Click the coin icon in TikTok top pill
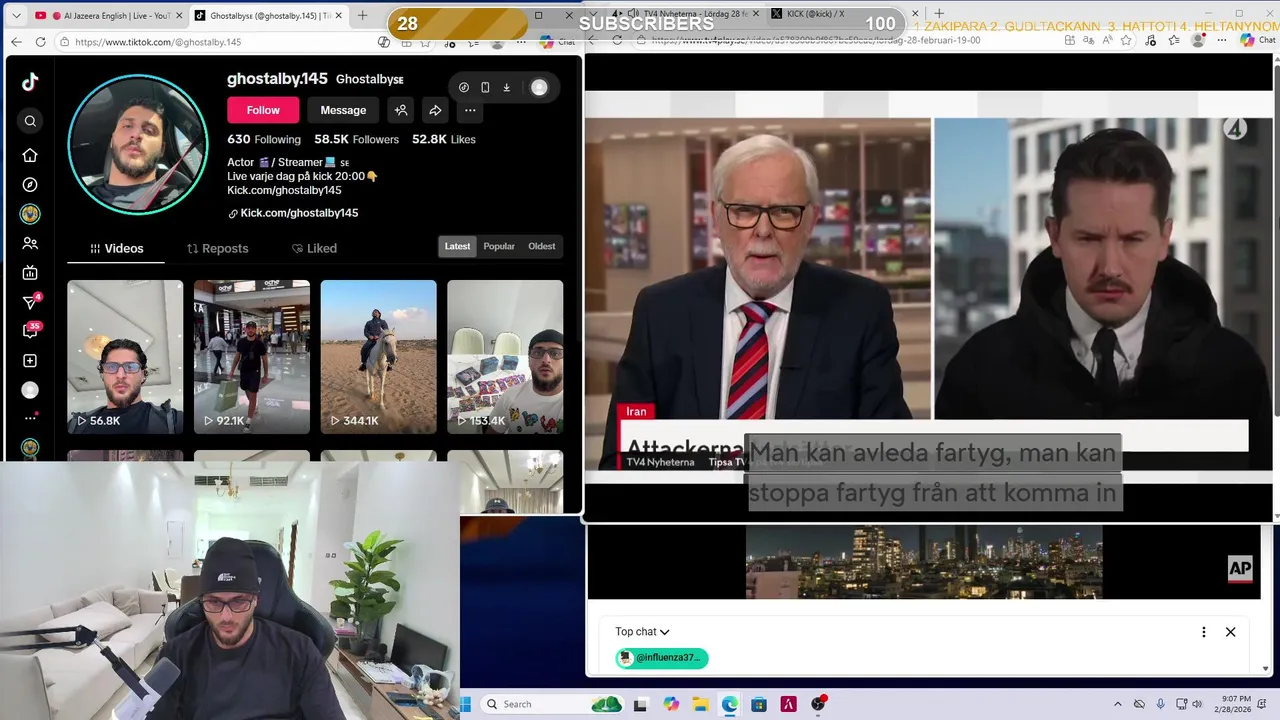The image size is (1280, 720). pos(464,88)
